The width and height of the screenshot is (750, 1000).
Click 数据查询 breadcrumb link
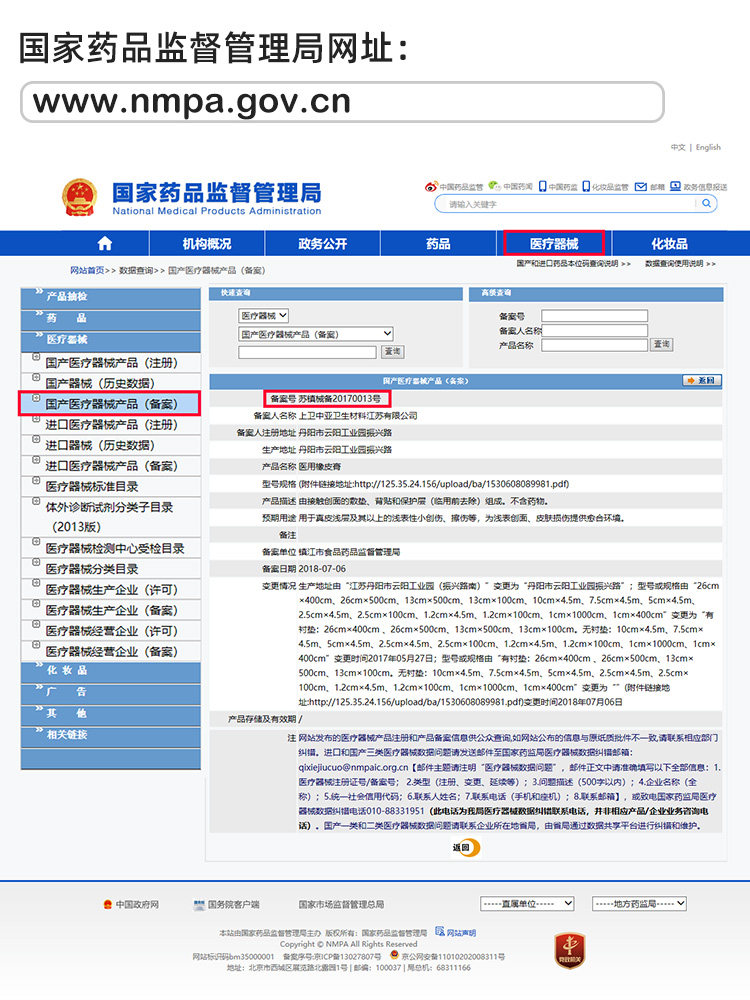pos(136,270)
